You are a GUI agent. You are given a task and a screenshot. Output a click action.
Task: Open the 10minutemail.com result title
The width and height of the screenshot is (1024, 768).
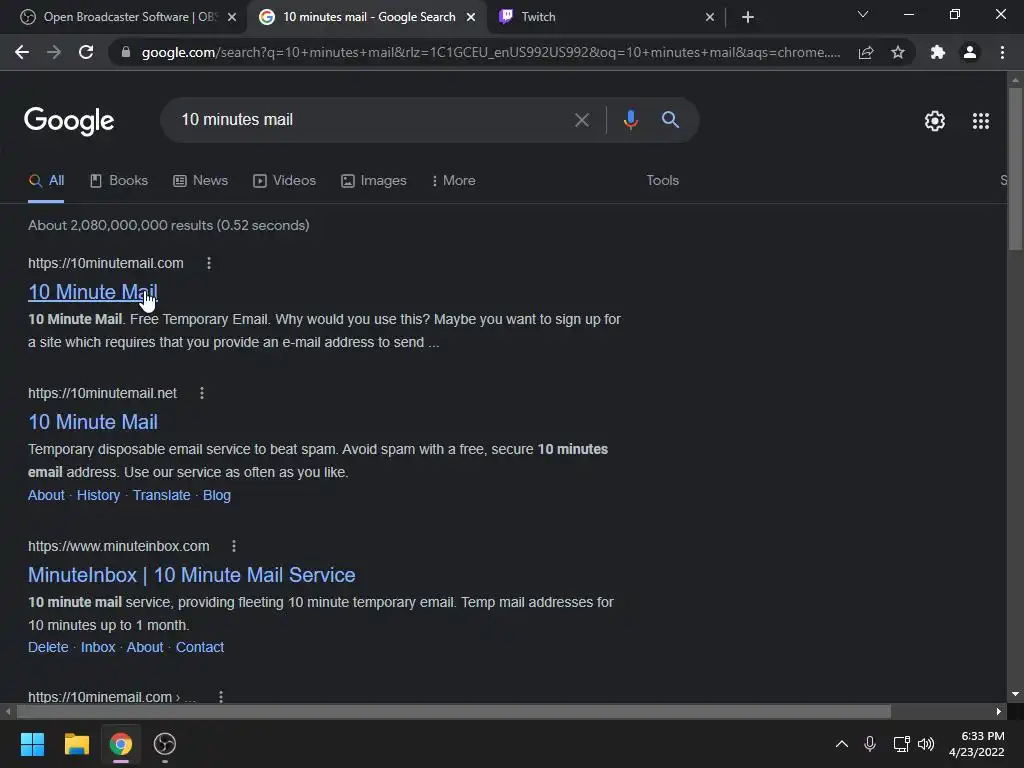pyautogui.click(x=93, y=292)
